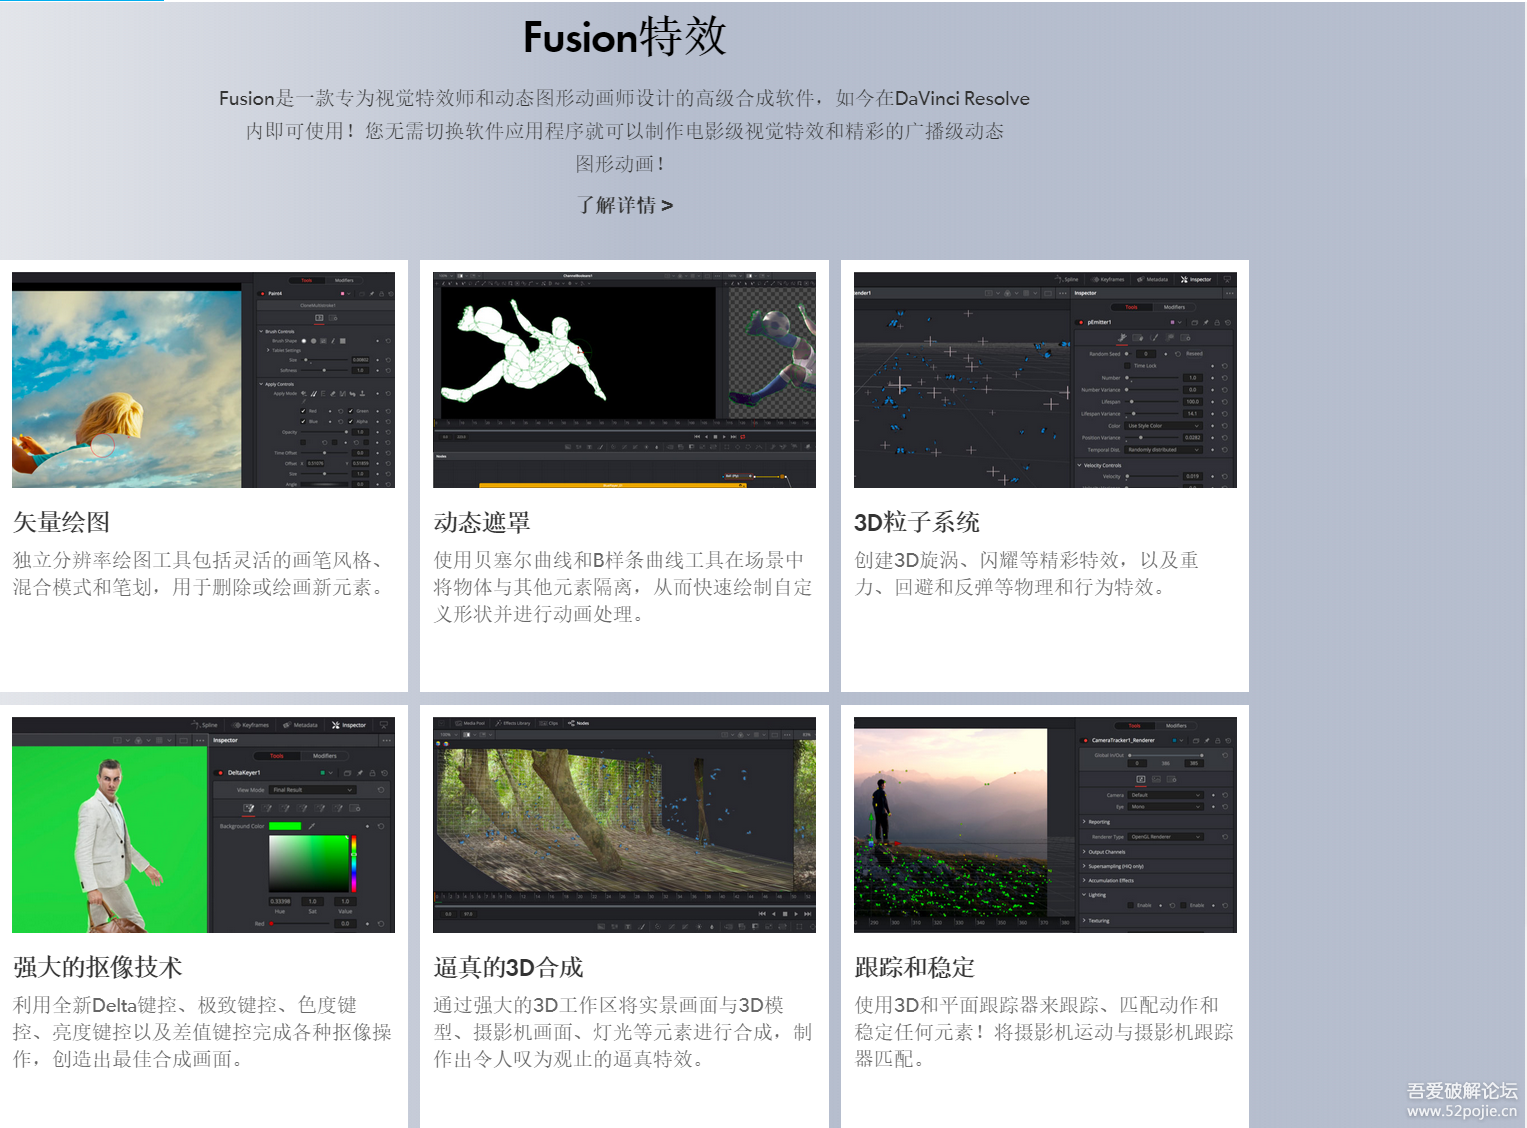Screen dimensions: 1527x1128
Task: Click the paragraph starting 创建3D旋涡
Action: [1027, 573]
